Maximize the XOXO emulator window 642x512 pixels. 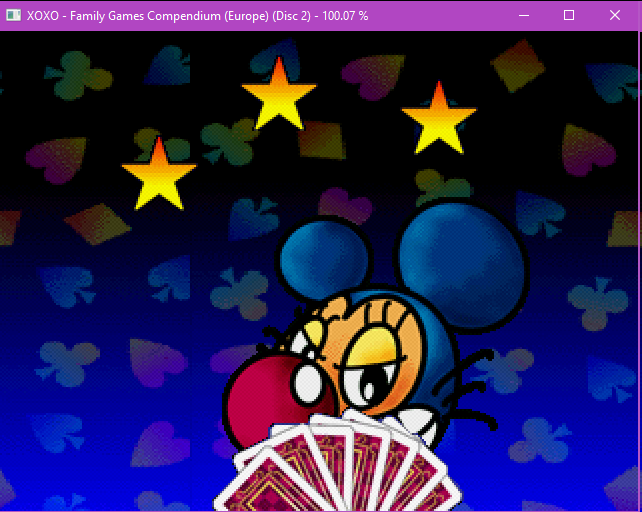tap(569, 15)
